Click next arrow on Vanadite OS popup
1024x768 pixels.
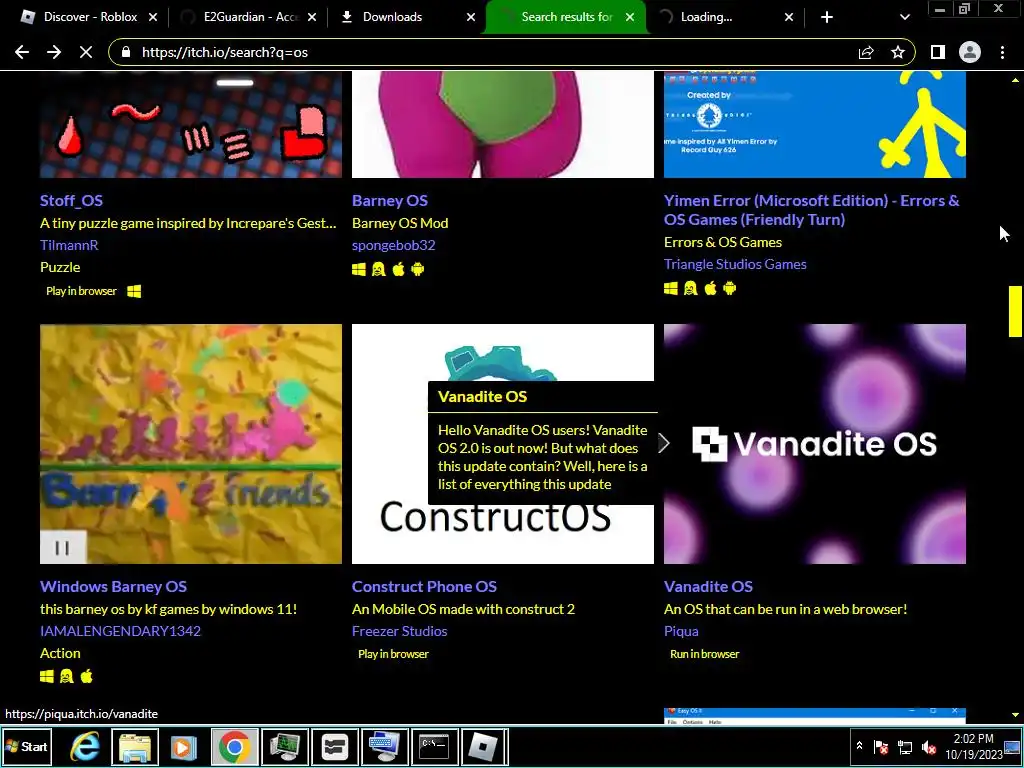[664, 443]
